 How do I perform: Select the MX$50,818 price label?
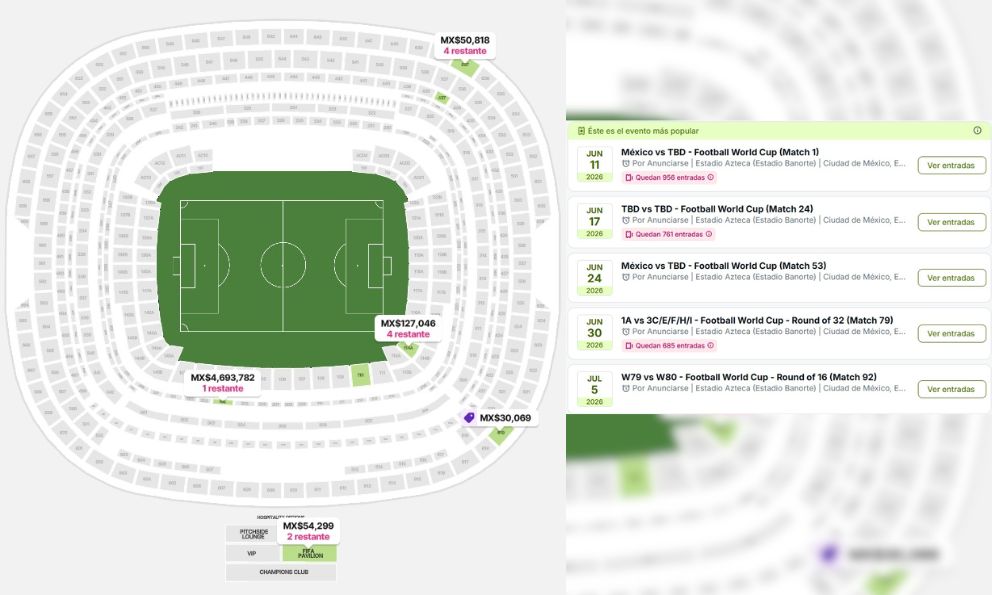465,45
